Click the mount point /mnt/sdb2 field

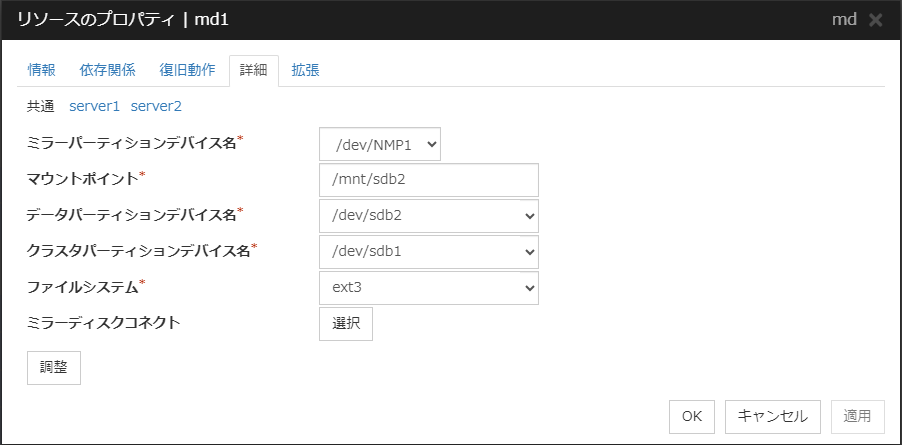pyautogui.click(x=428, y=180)
